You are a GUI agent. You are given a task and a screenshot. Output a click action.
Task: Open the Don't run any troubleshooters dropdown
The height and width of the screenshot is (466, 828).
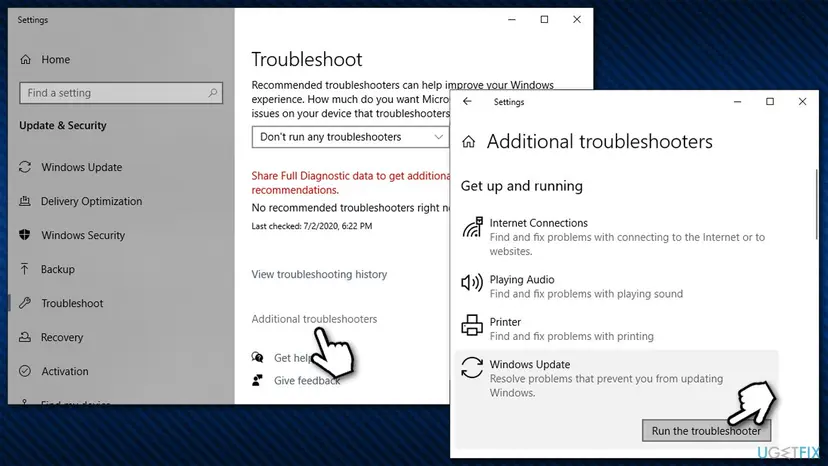pyautogui.click(x=351, y=137)
